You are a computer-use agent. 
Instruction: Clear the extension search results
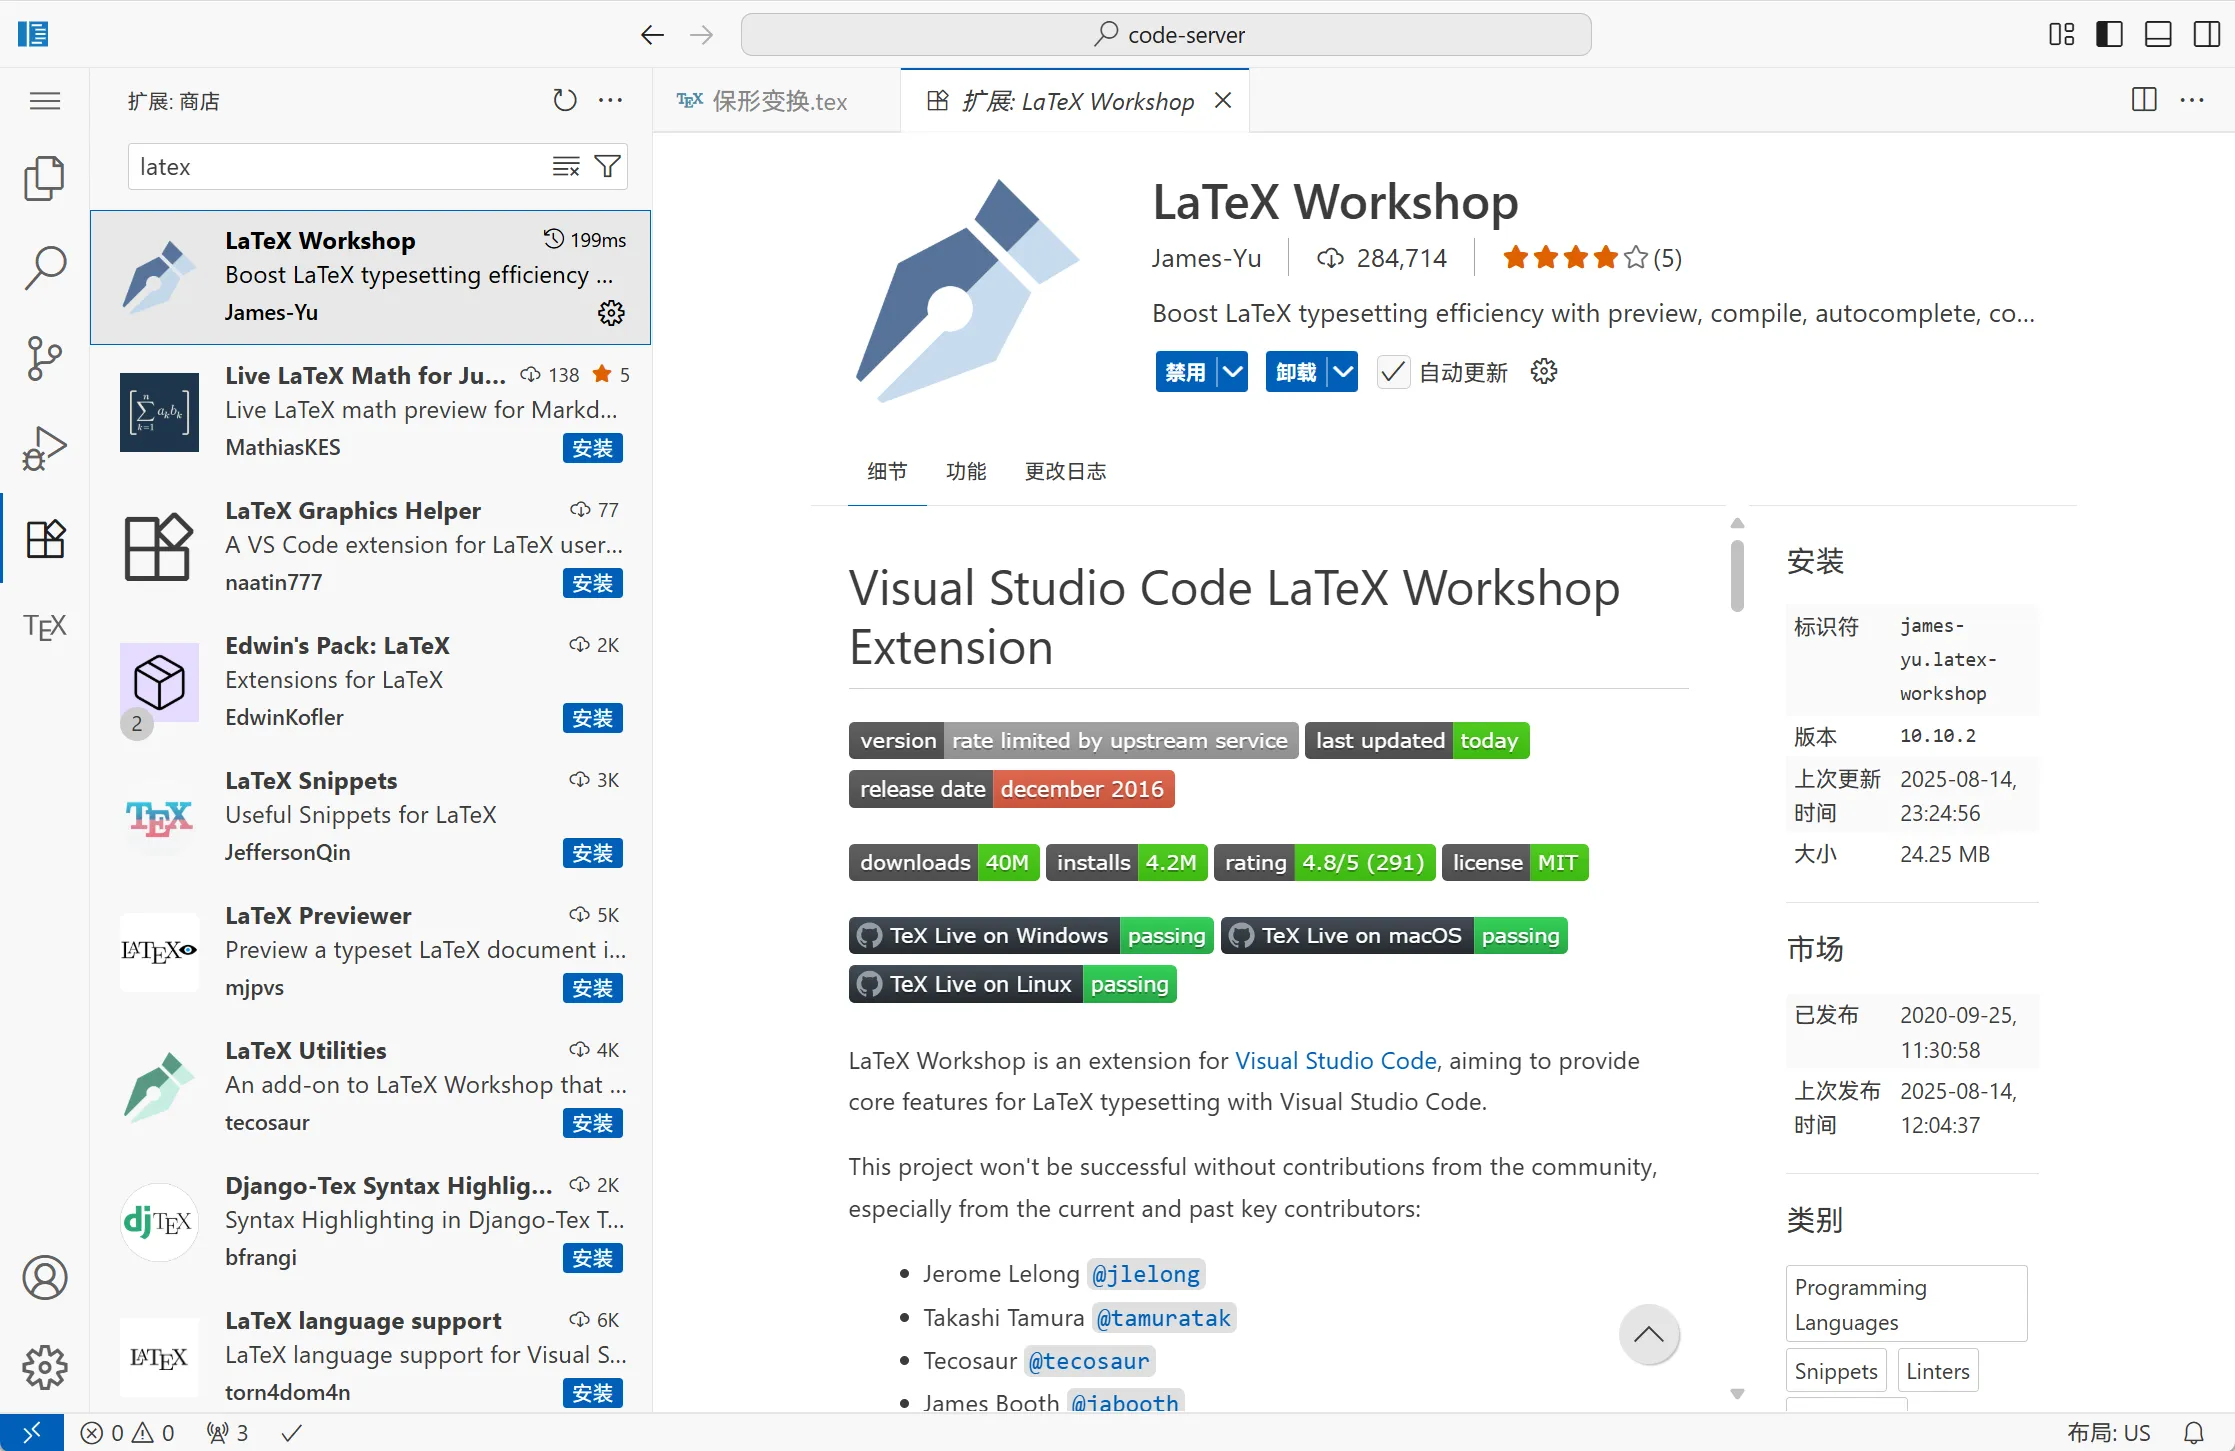566,167
